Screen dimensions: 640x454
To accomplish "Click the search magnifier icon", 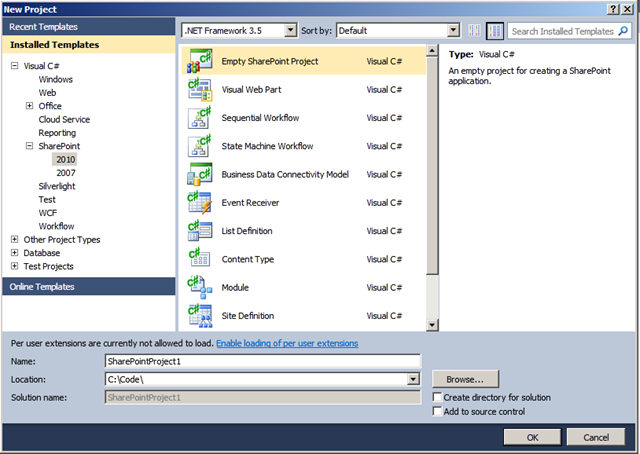I will coord(623,31).
